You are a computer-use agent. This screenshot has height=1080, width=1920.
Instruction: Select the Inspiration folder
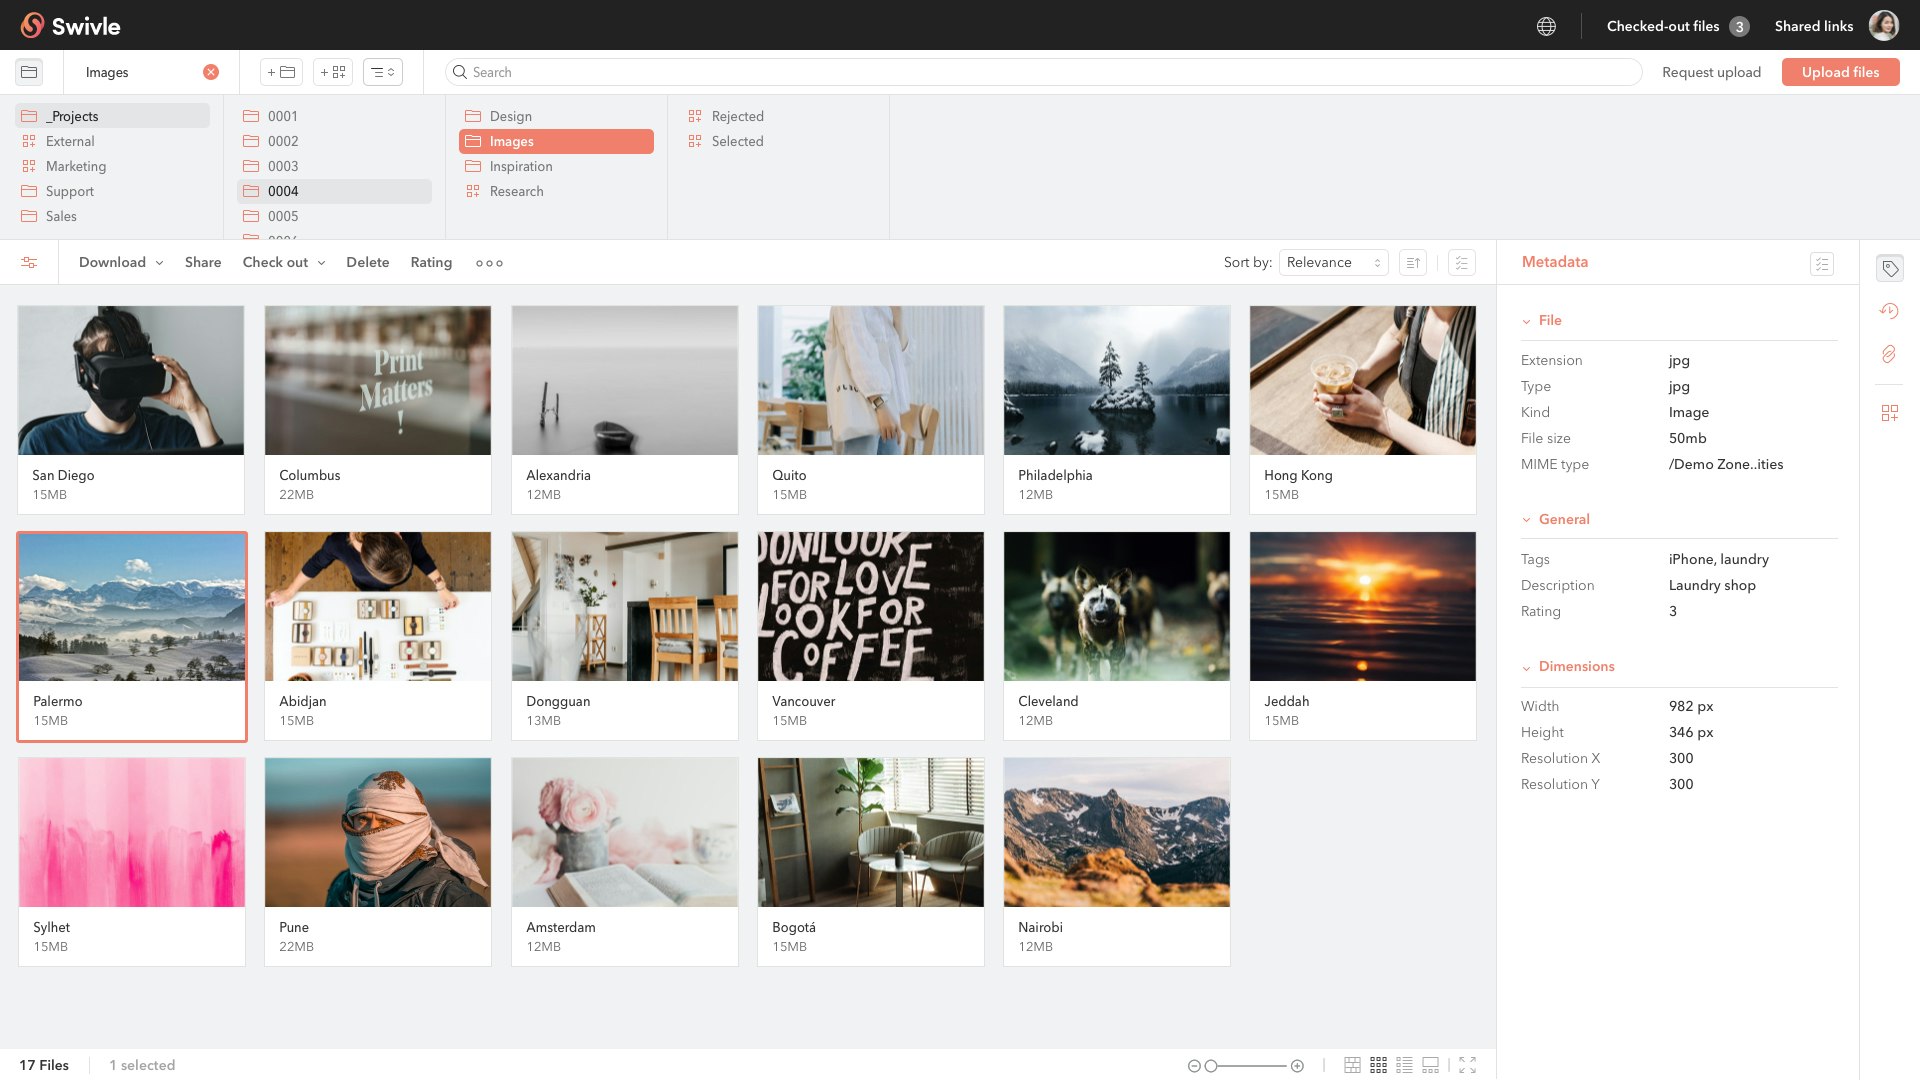click(x=520, y=167)
